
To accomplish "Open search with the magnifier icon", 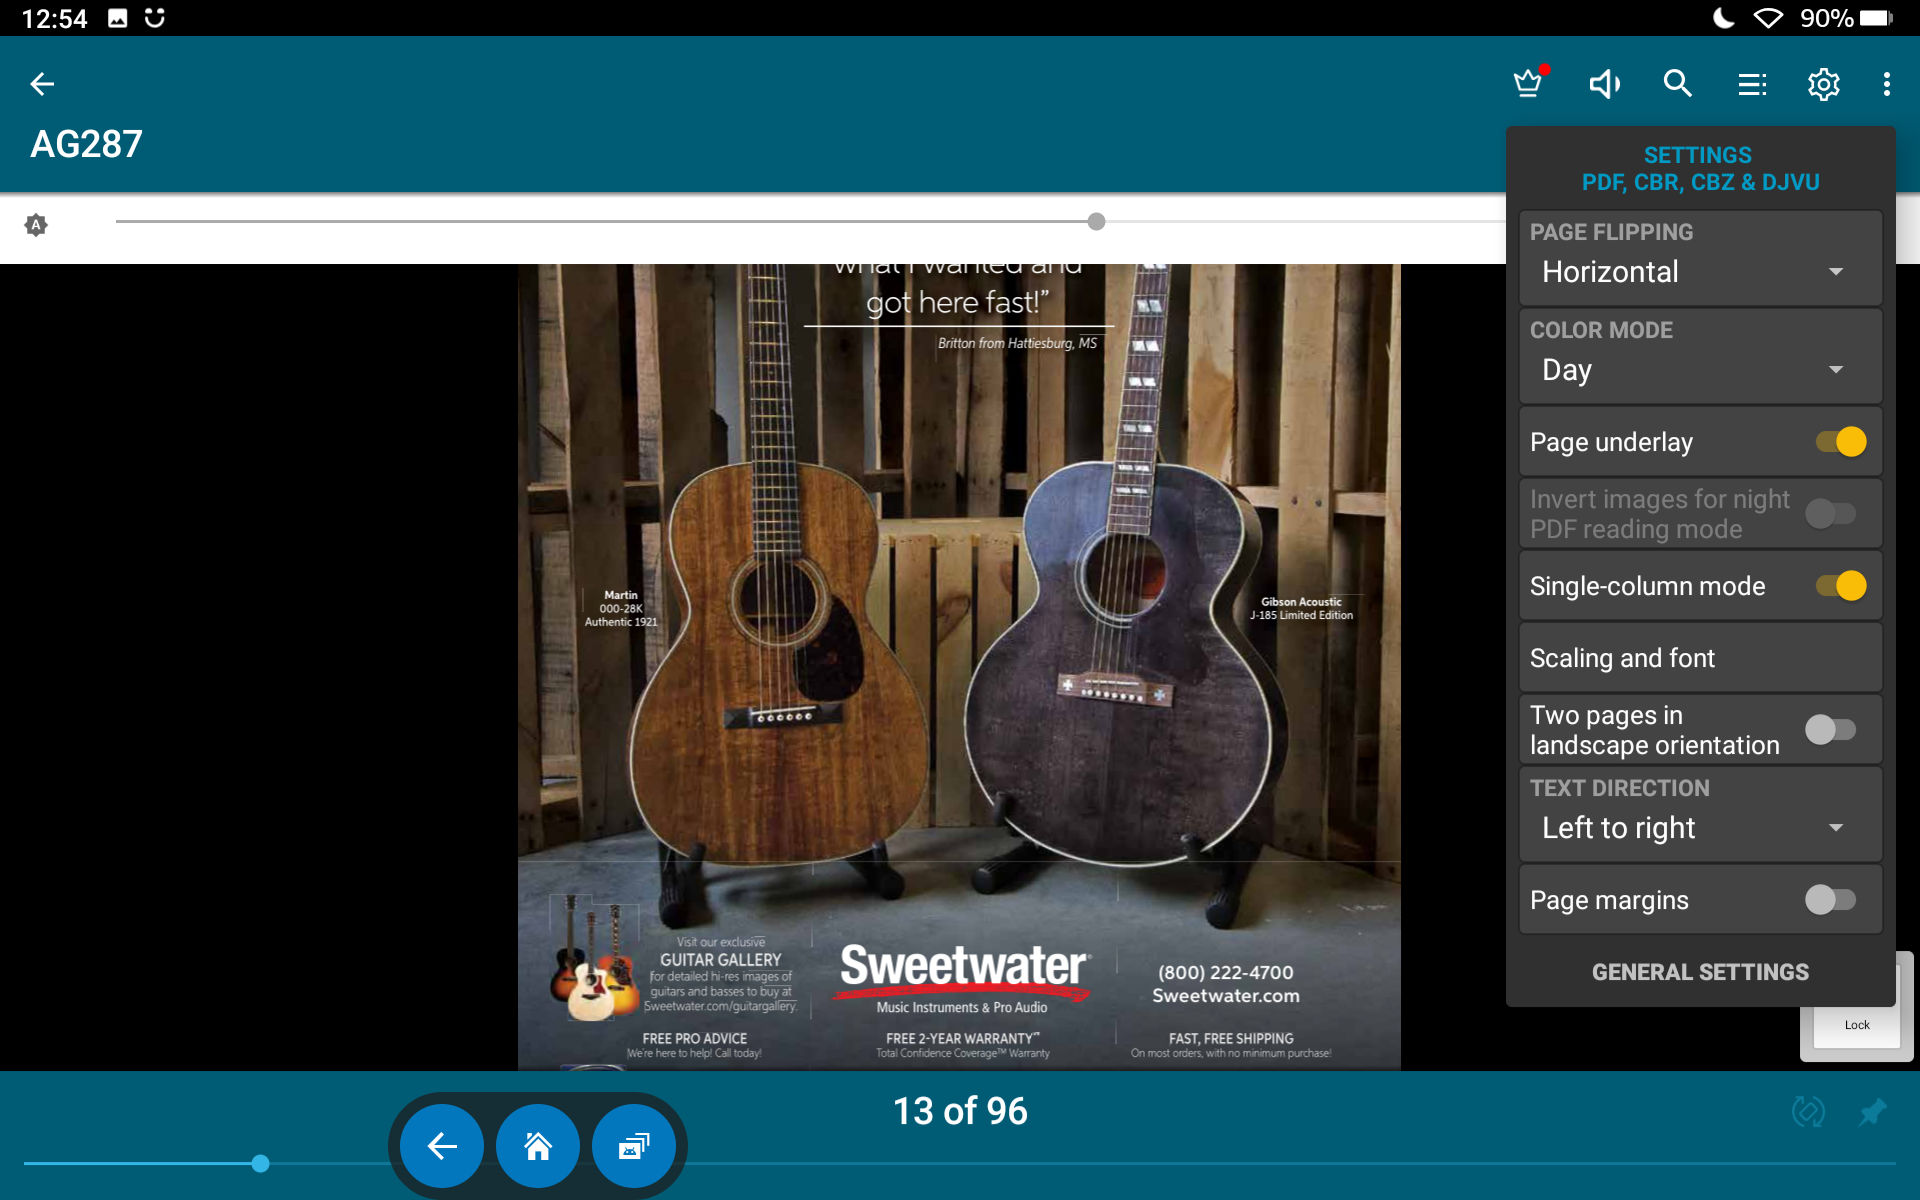I will coord(1678,84).
